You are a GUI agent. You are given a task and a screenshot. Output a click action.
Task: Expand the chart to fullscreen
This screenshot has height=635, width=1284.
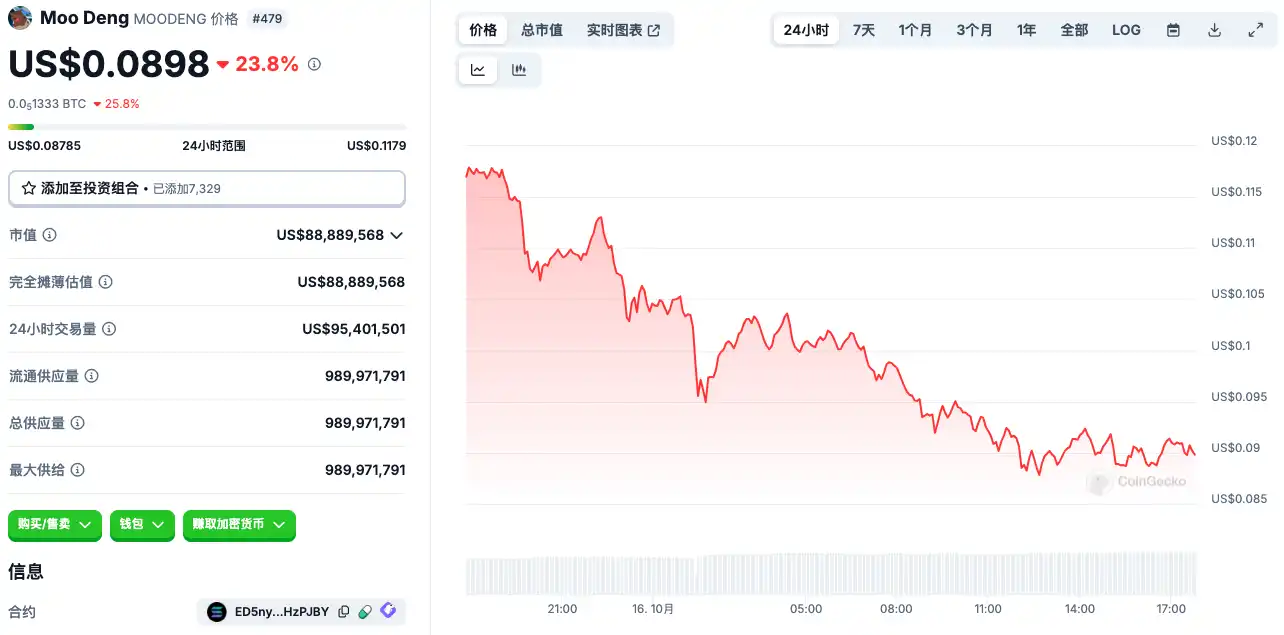click(1256, 30)
